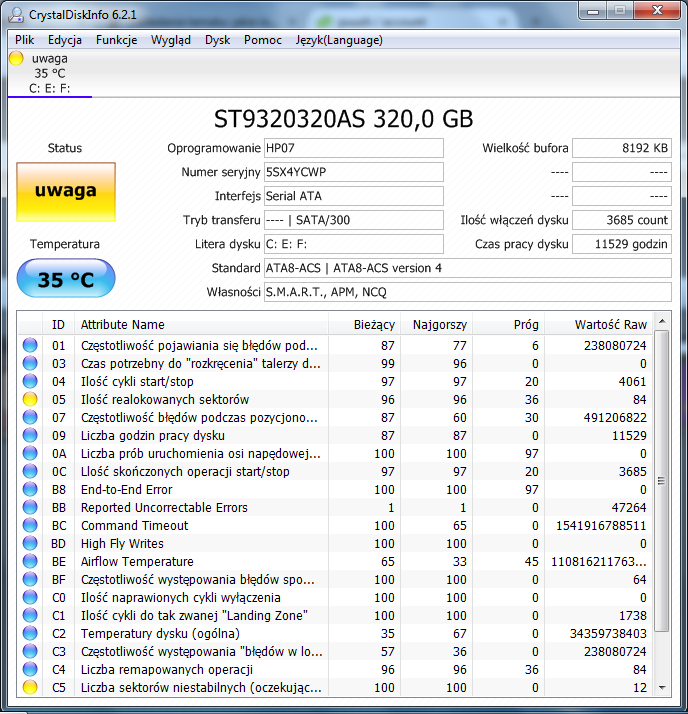The width and height of the screenshot is (688, 714).
Task: Click the Najgorszy column header
Action: 436,325
